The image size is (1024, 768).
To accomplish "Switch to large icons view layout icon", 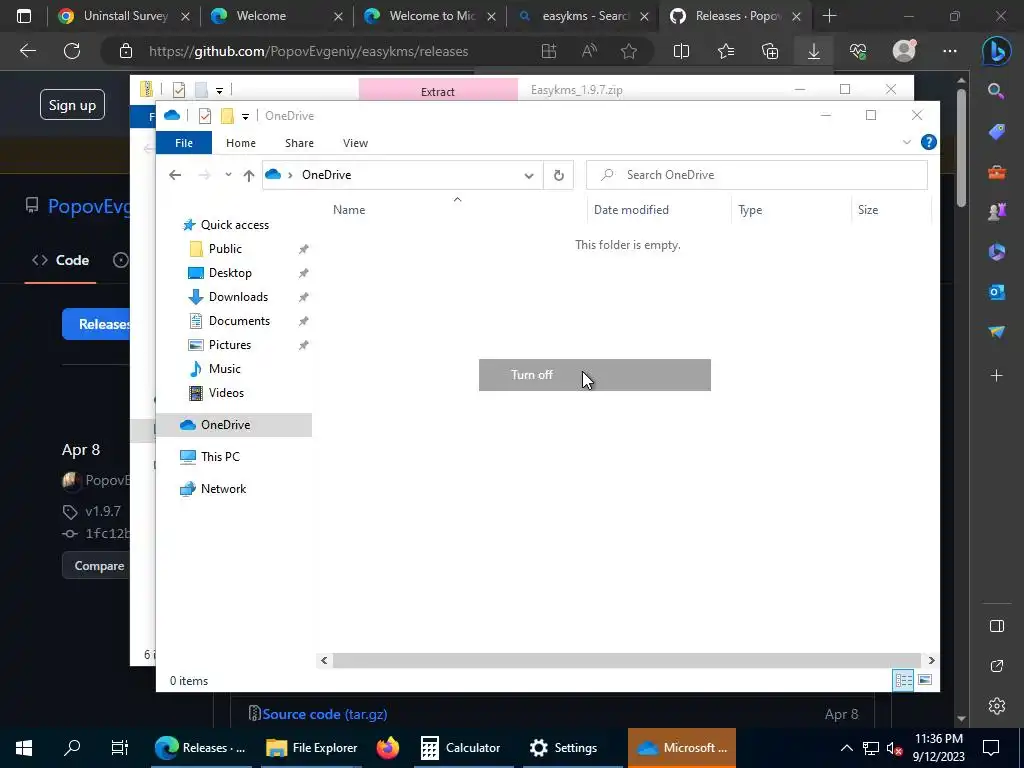I will [x=925, y=680].
